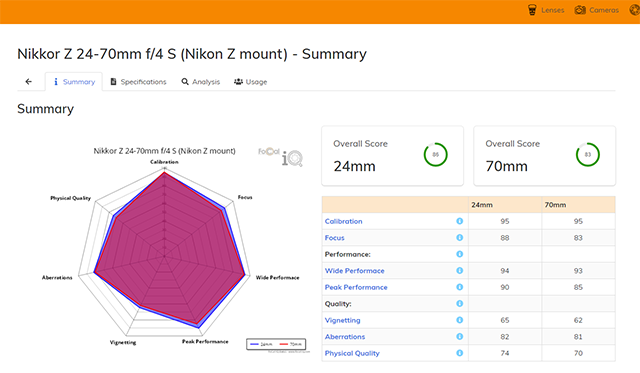The width and height of the screenshot is (640, 373).
Task: Click the Vignetting 24mm value 65
Action: (505, 320)
